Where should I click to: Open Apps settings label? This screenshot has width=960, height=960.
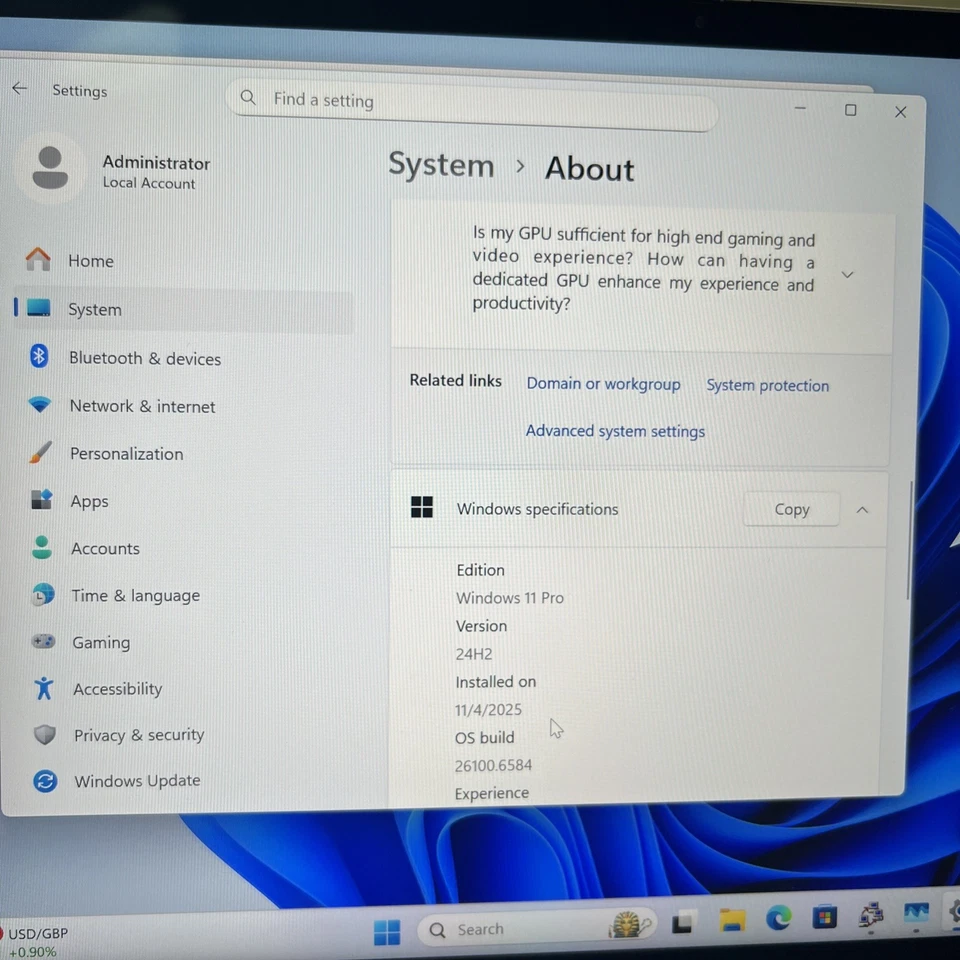tap(89, 501)
